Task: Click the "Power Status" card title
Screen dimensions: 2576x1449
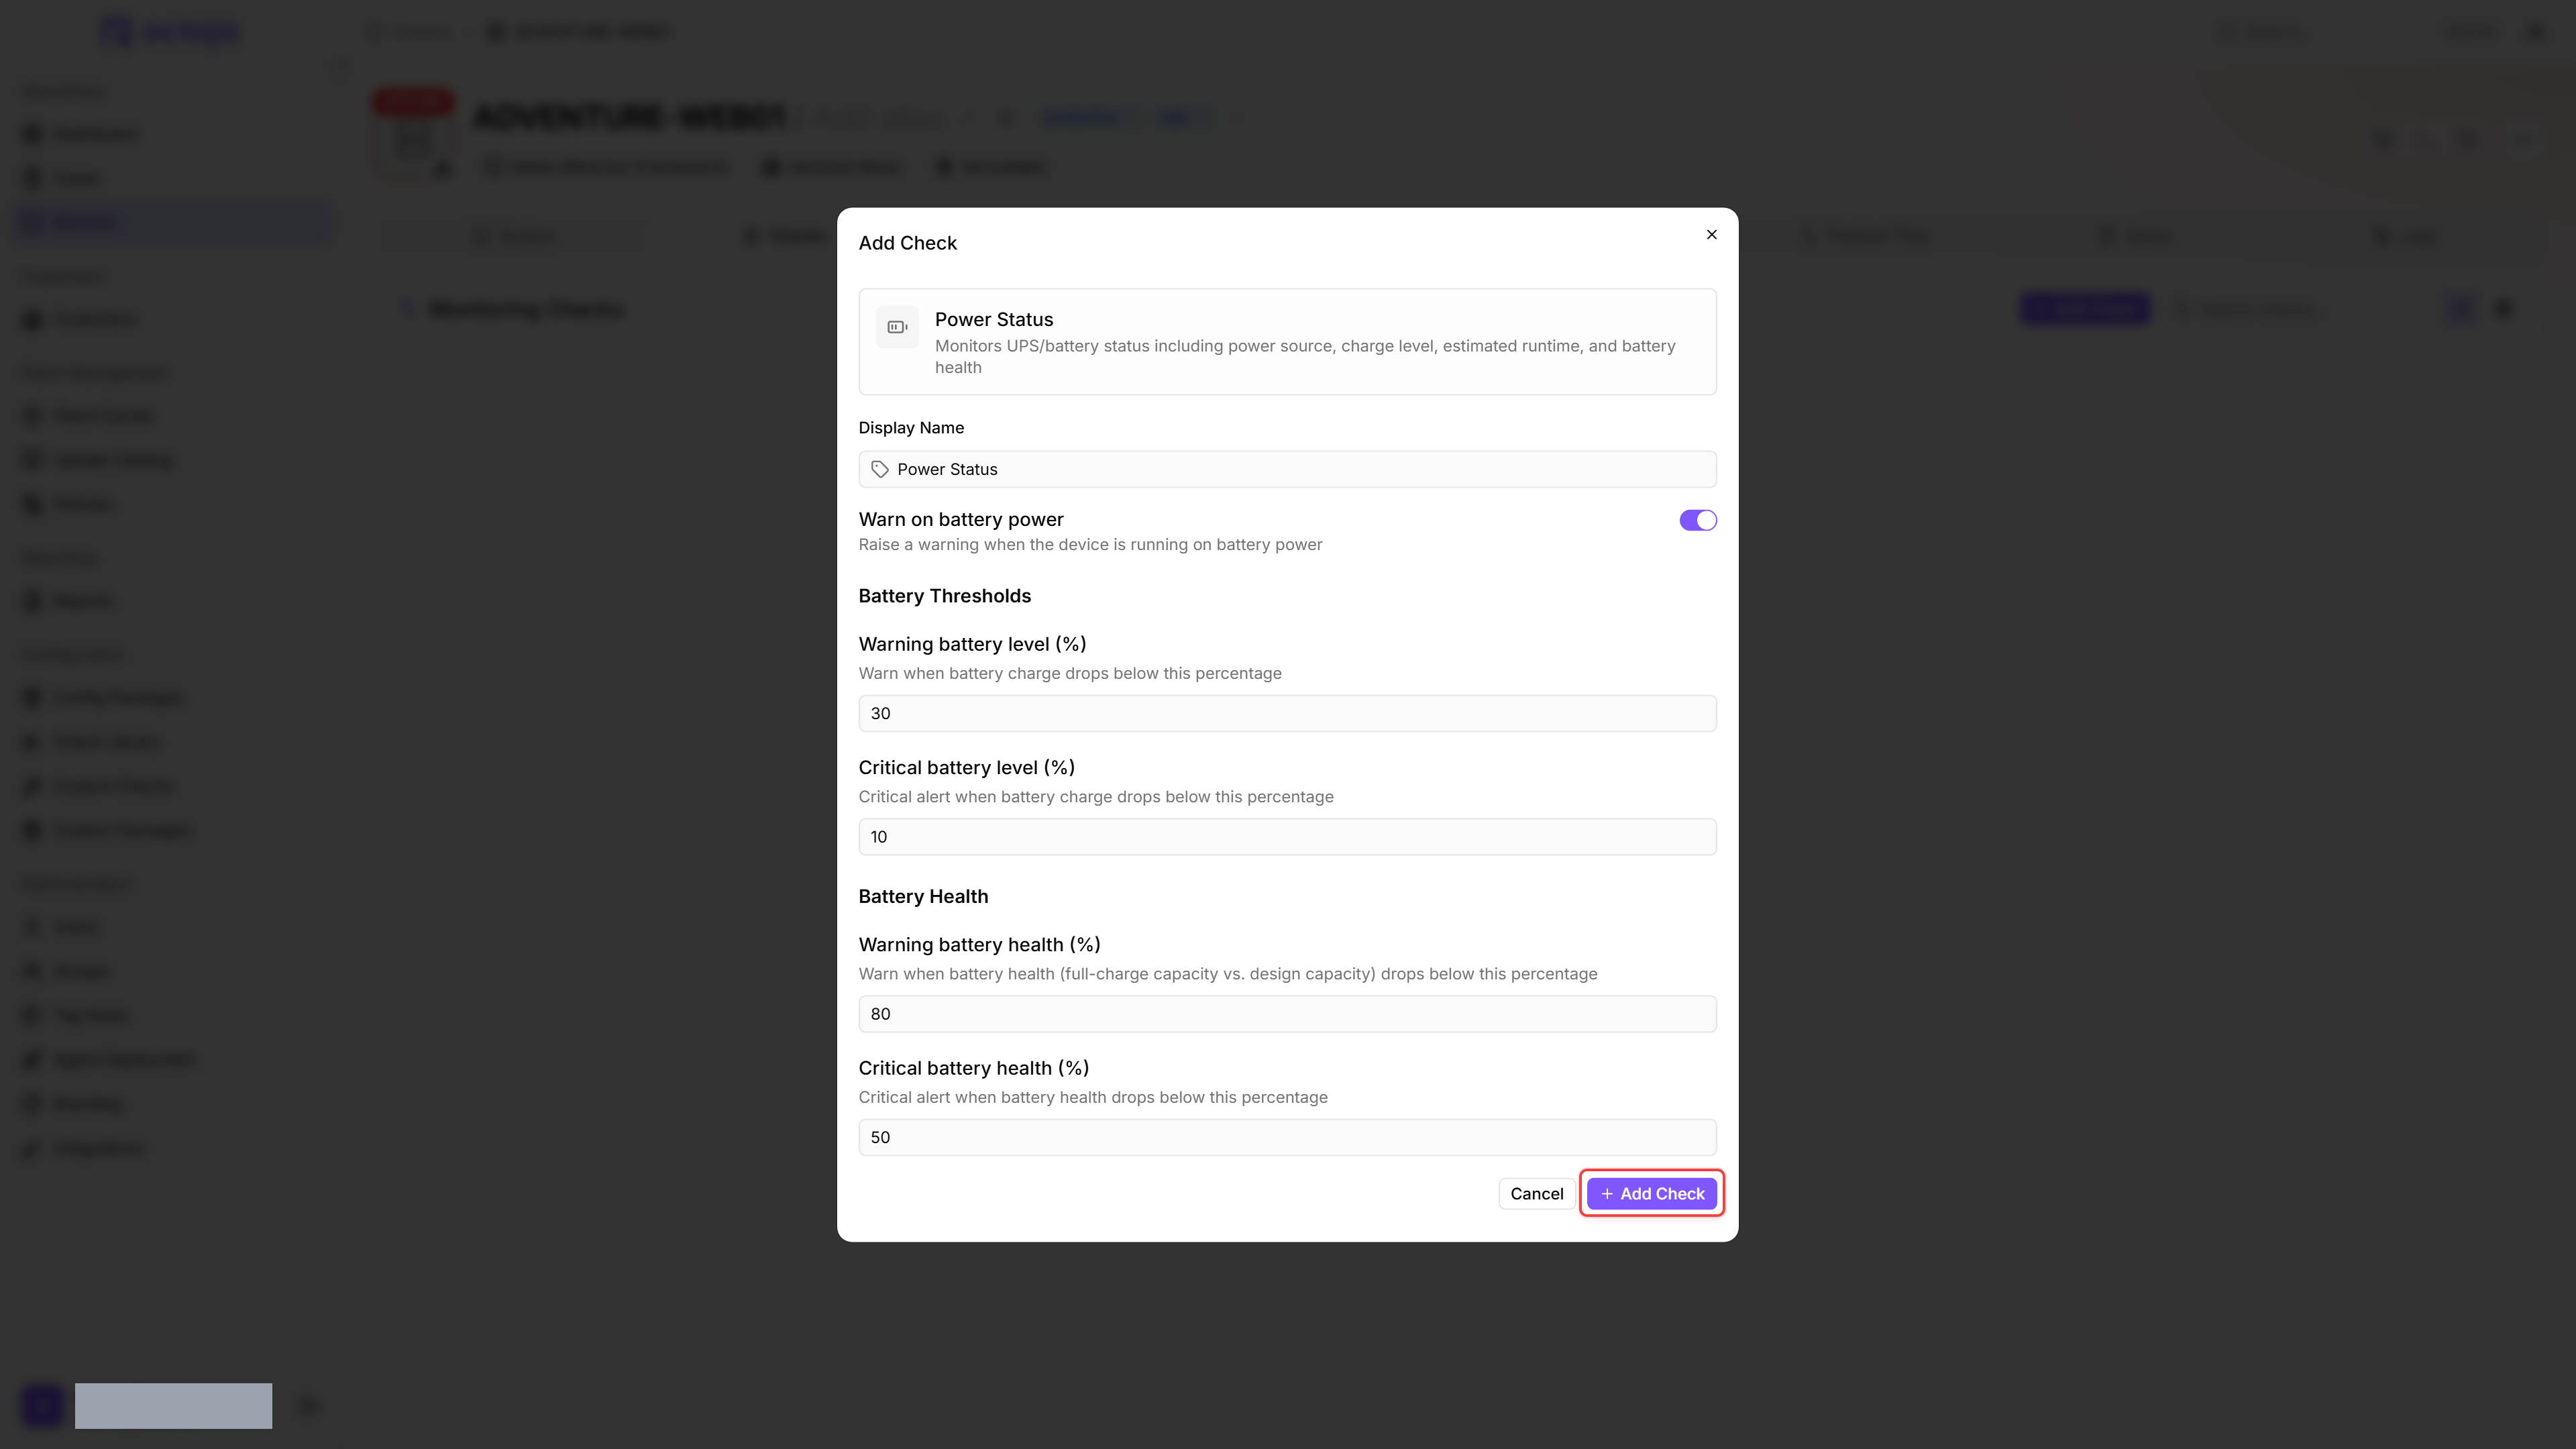Action: [x=993, y=319]
